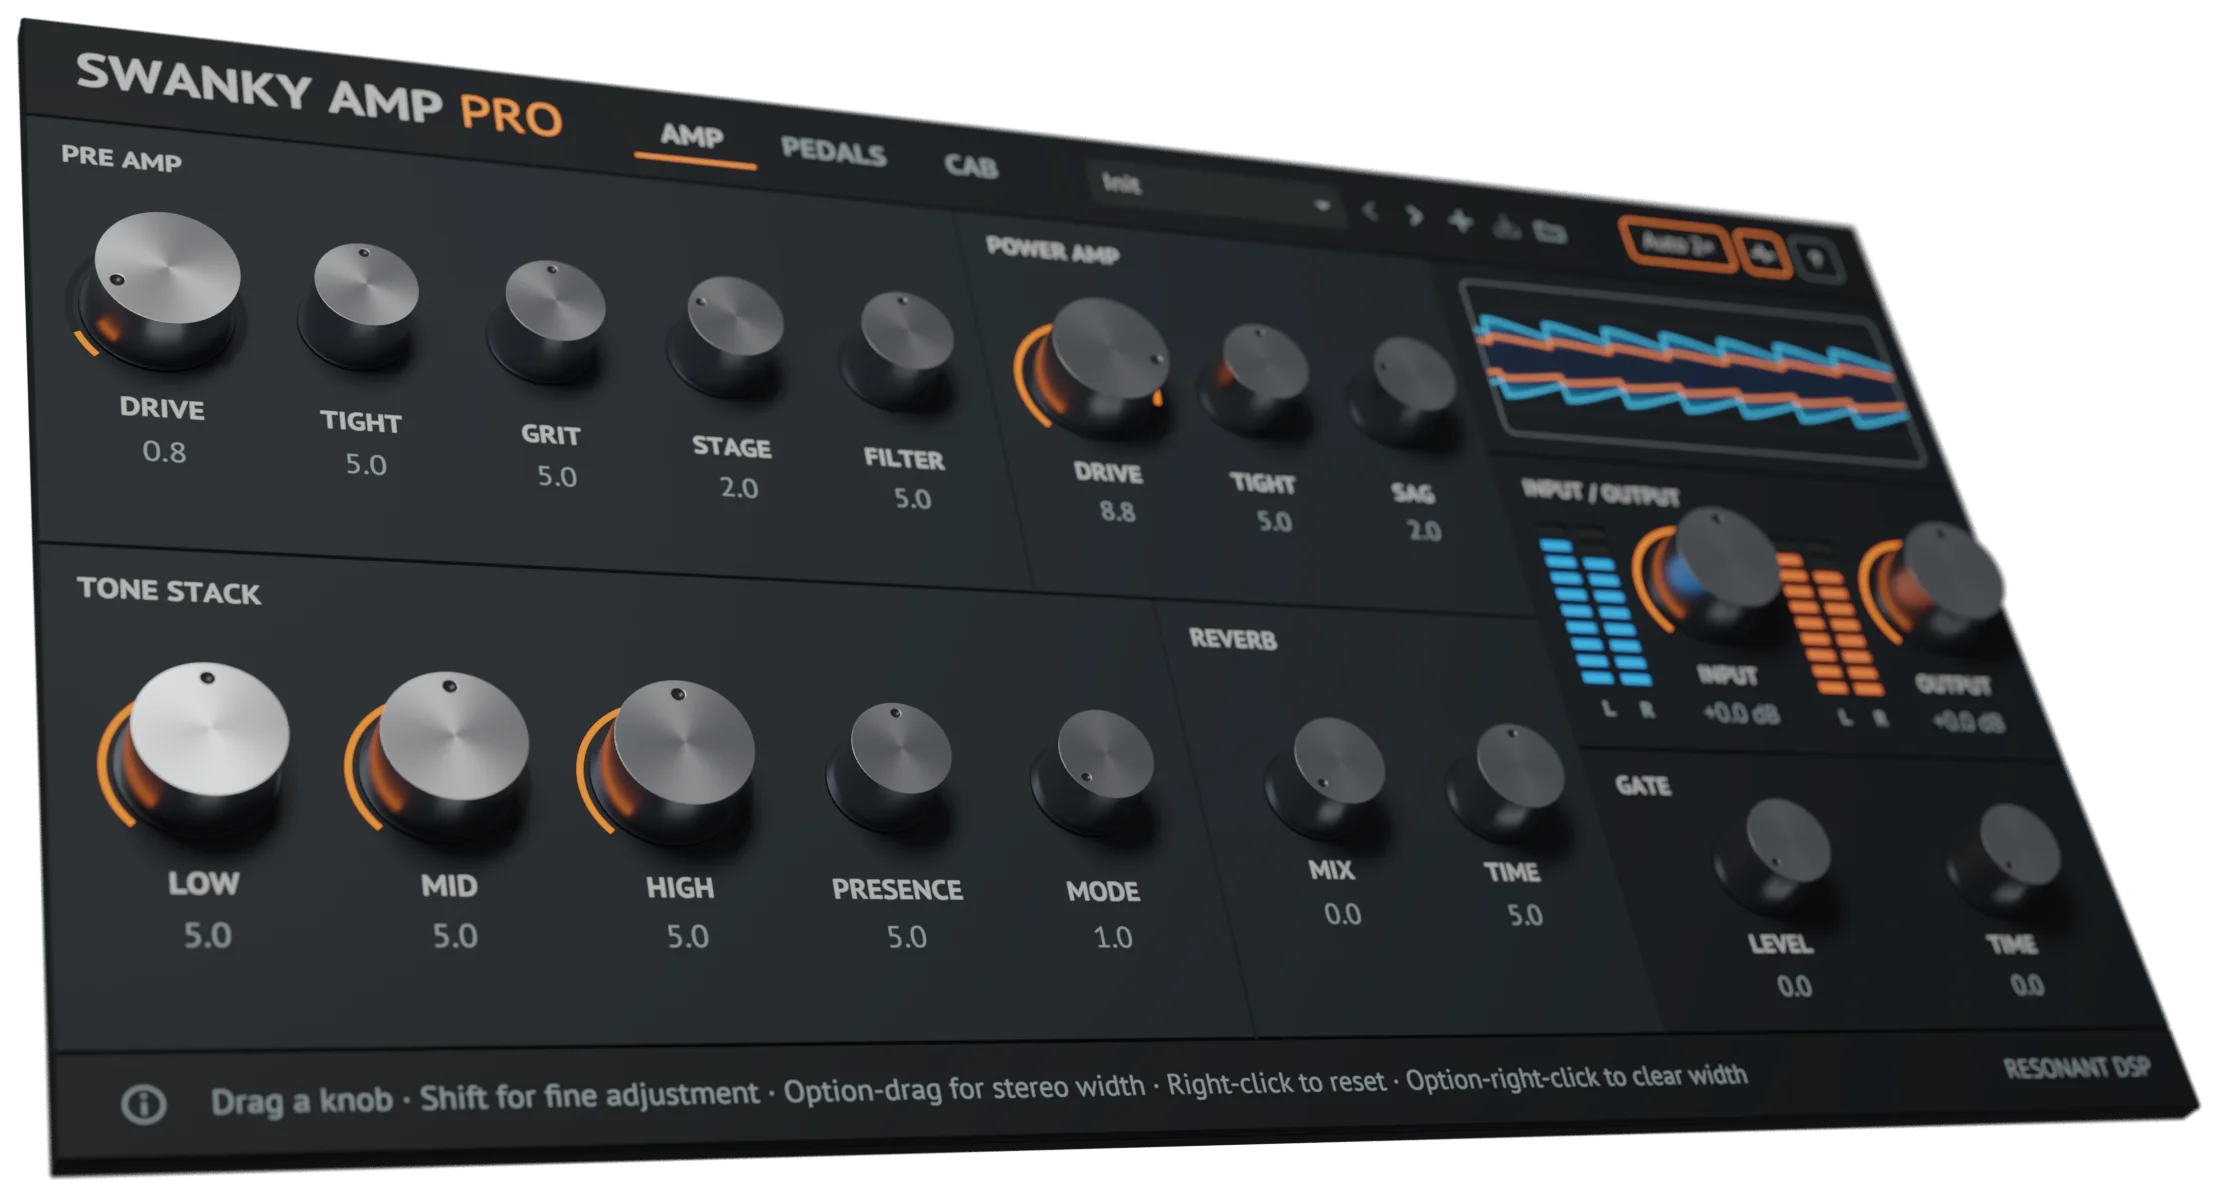Viewport: 2219px width, 1197px height.
Task: Click the help icon button in header
Action: pyautogui.click(x=1818, y=261)
